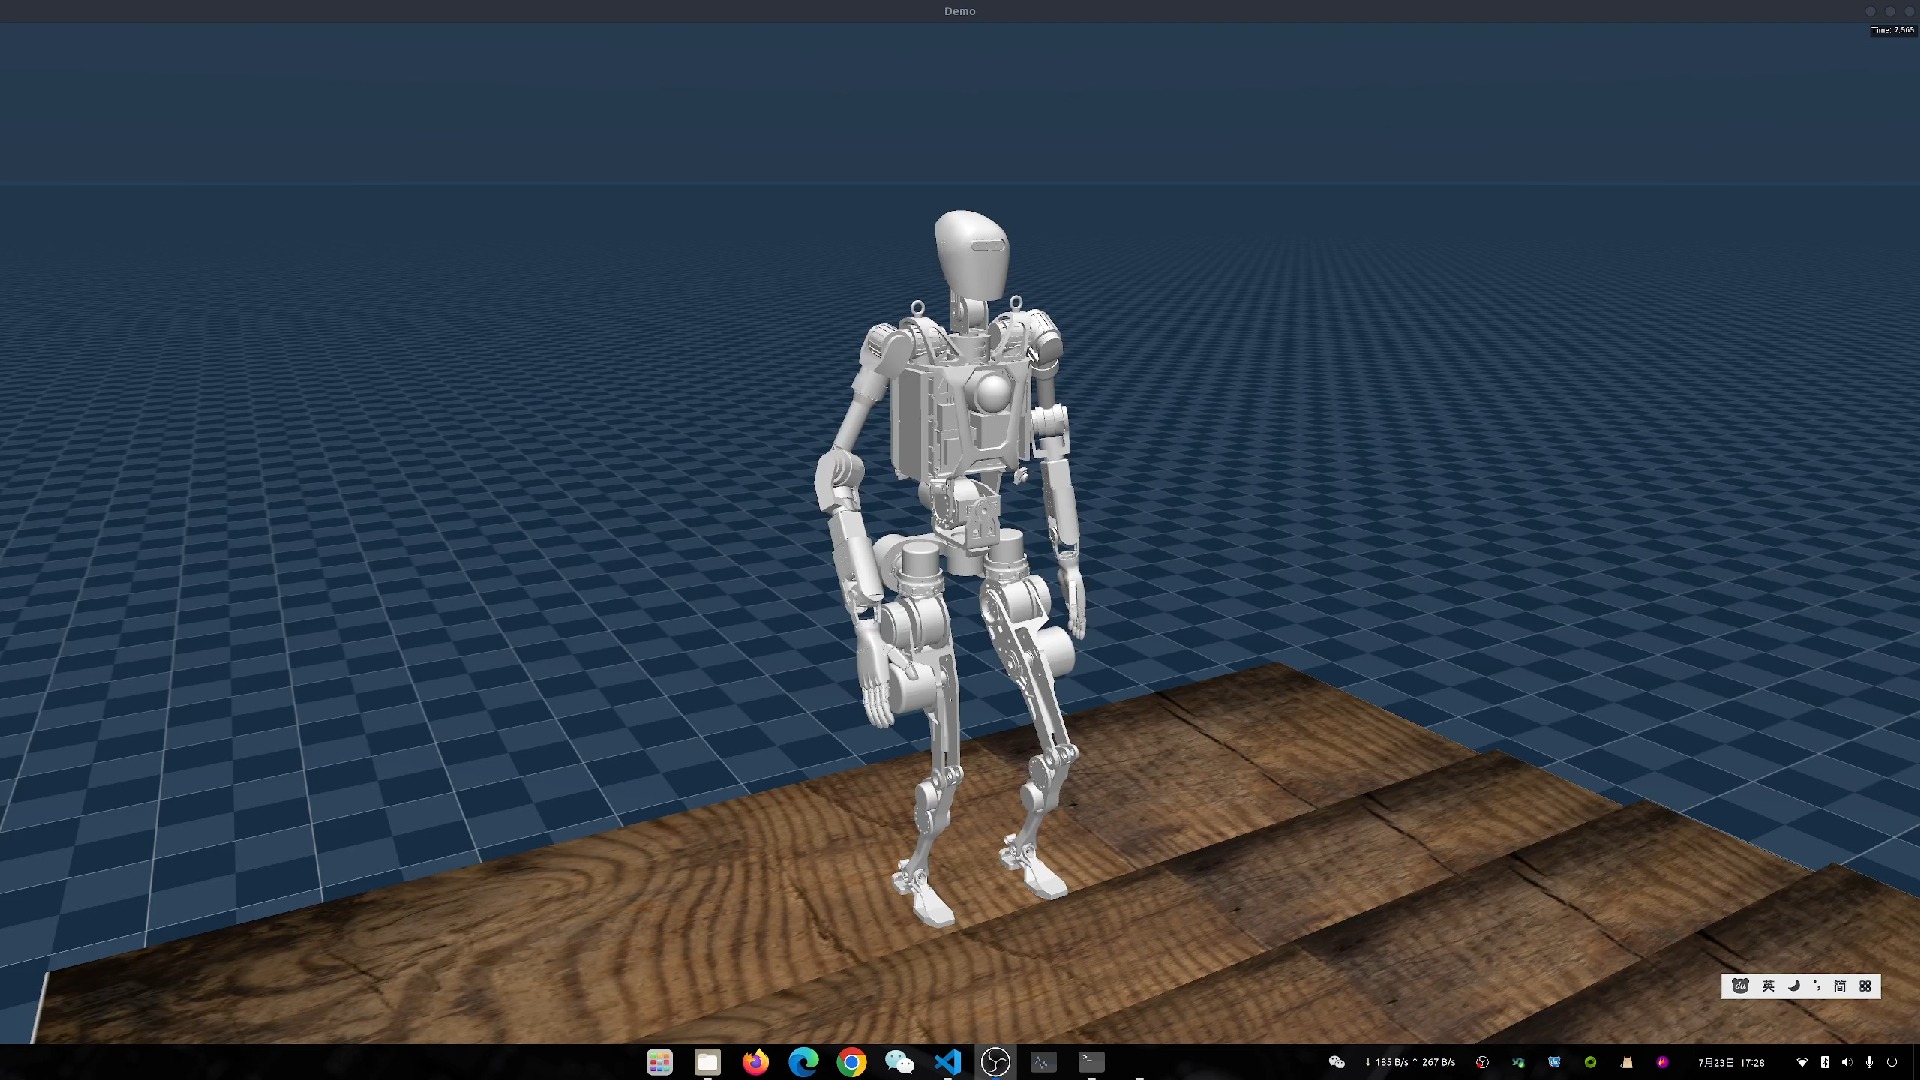Open the input method toolbox grid icon
The image size is (1920, 1080).
1865,986
